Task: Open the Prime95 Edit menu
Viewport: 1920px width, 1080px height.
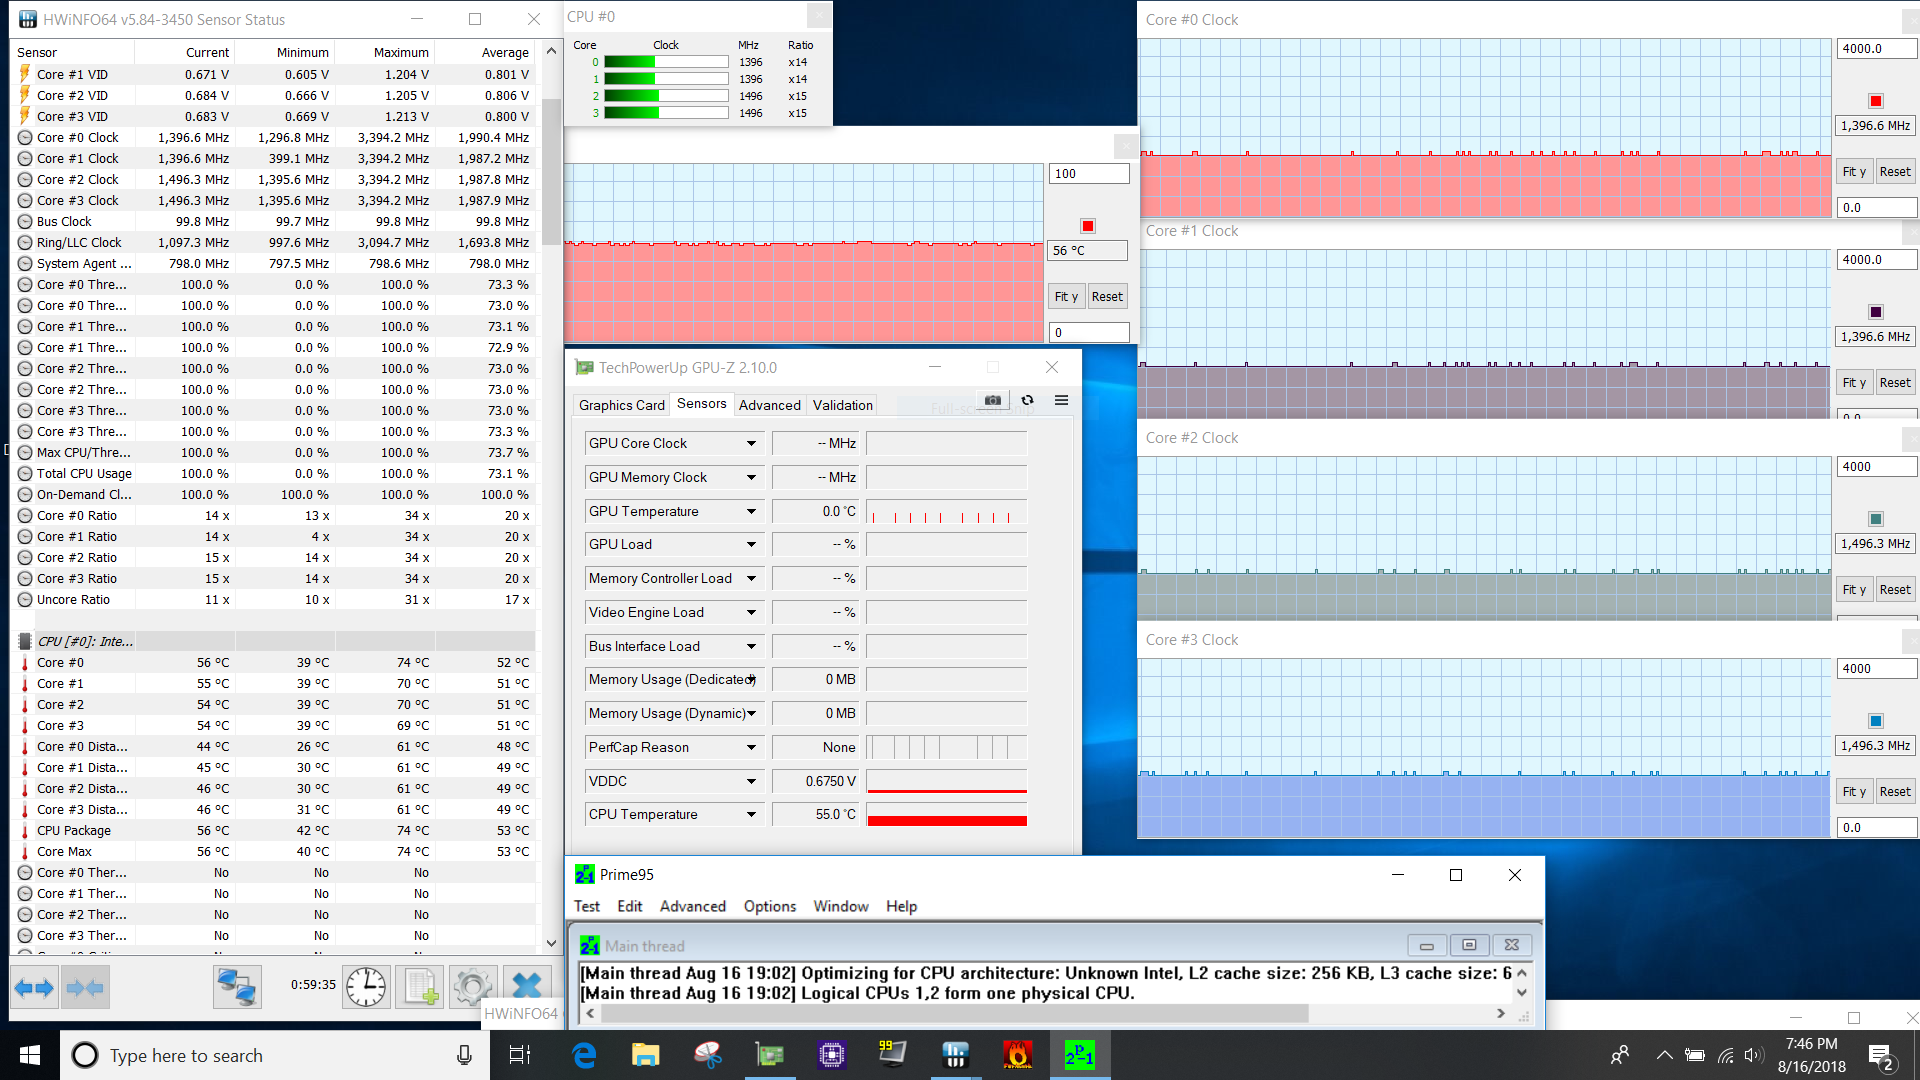Action: point(630,906)
